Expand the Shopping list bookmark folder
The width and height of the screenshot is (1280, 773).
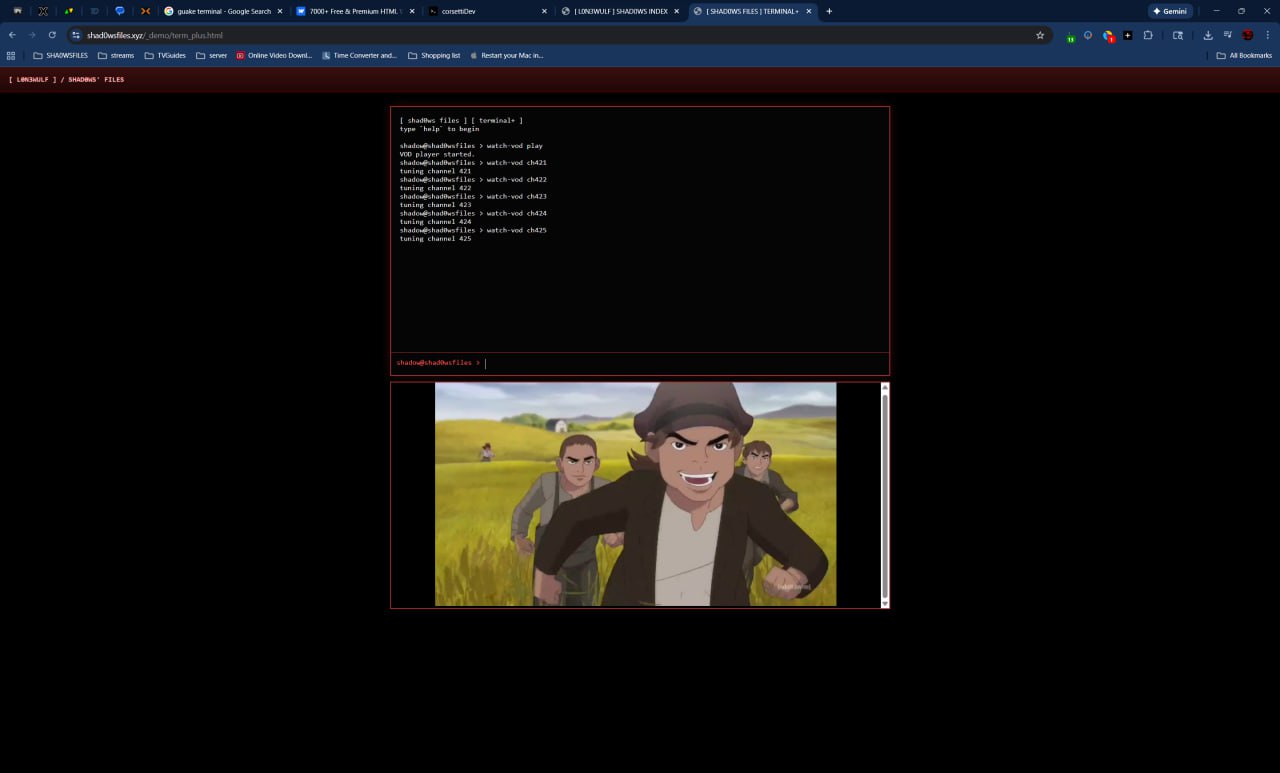(x=434, y=56)
